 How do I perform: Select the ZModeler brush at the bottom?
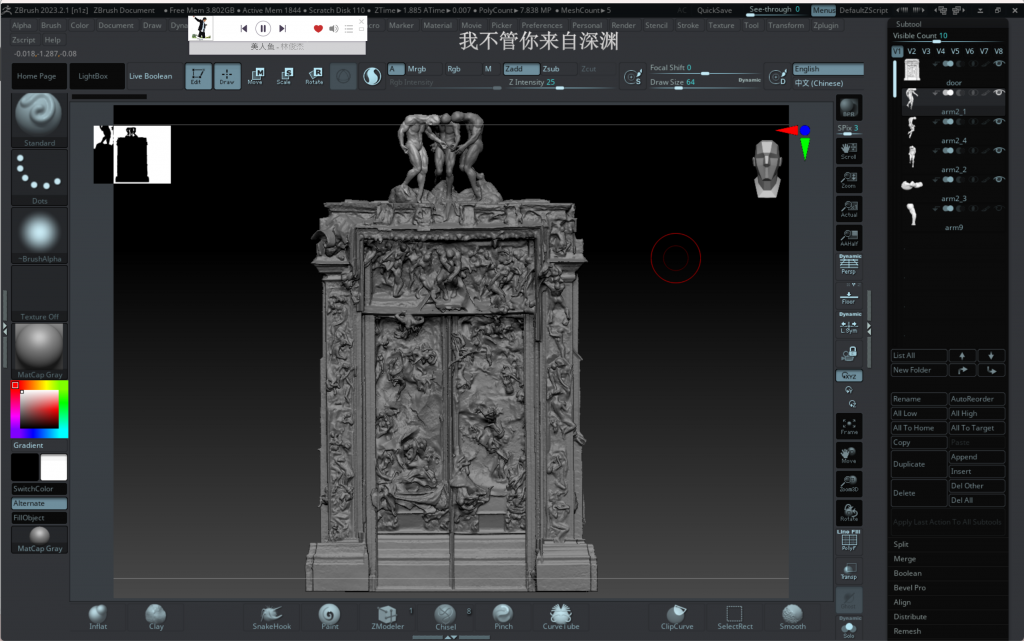pyautogui.click(x=387, y=615)
